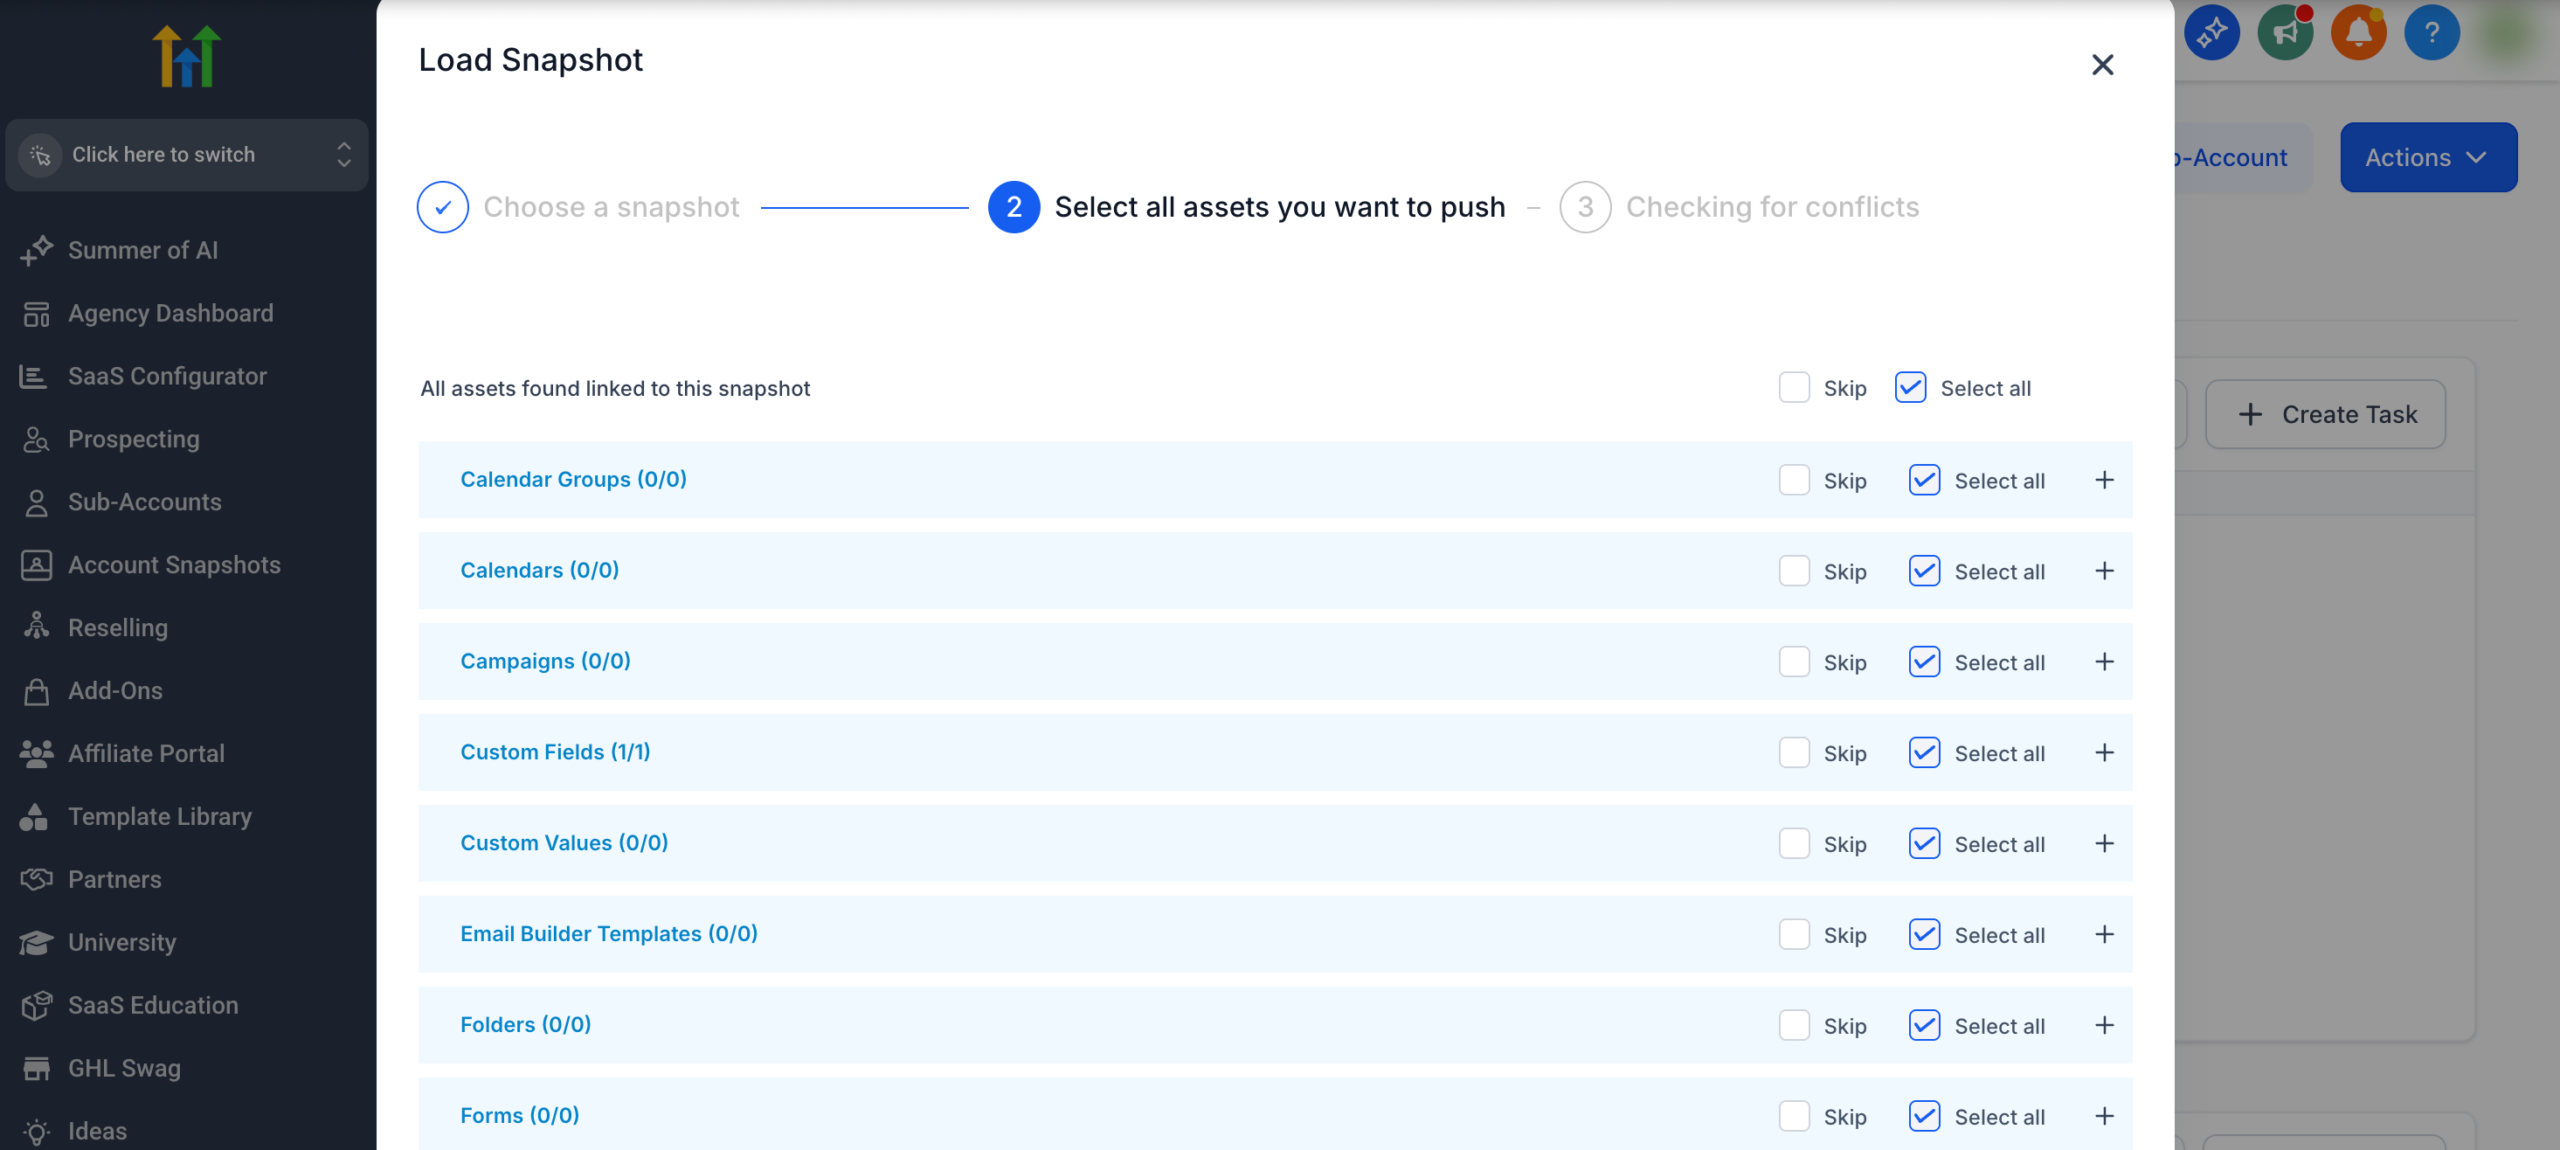Image resolution: width=2560 pixels, height=1150 pixels.
Task: Click step 2 on the progress indicator
Action: [1013, 207]
